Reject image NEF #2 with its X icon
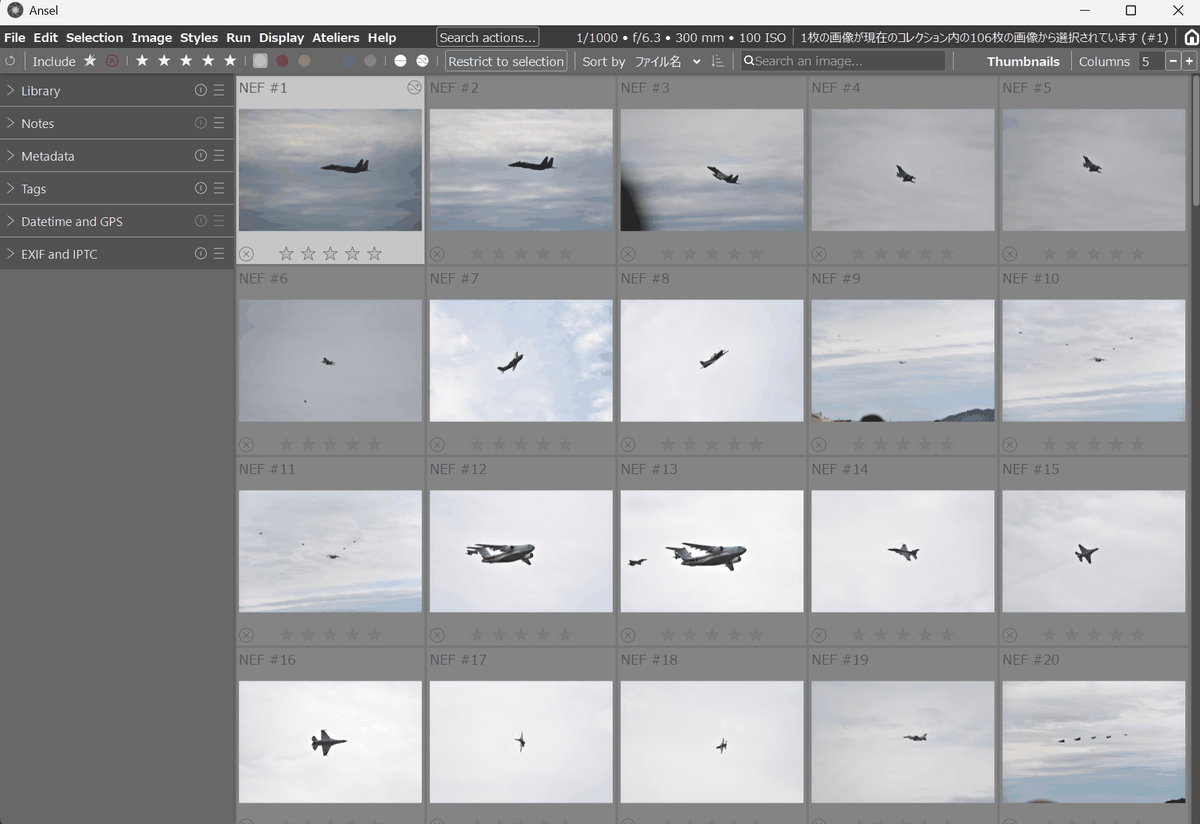The height and width of the screenshot is (824, 1200). 437,254
